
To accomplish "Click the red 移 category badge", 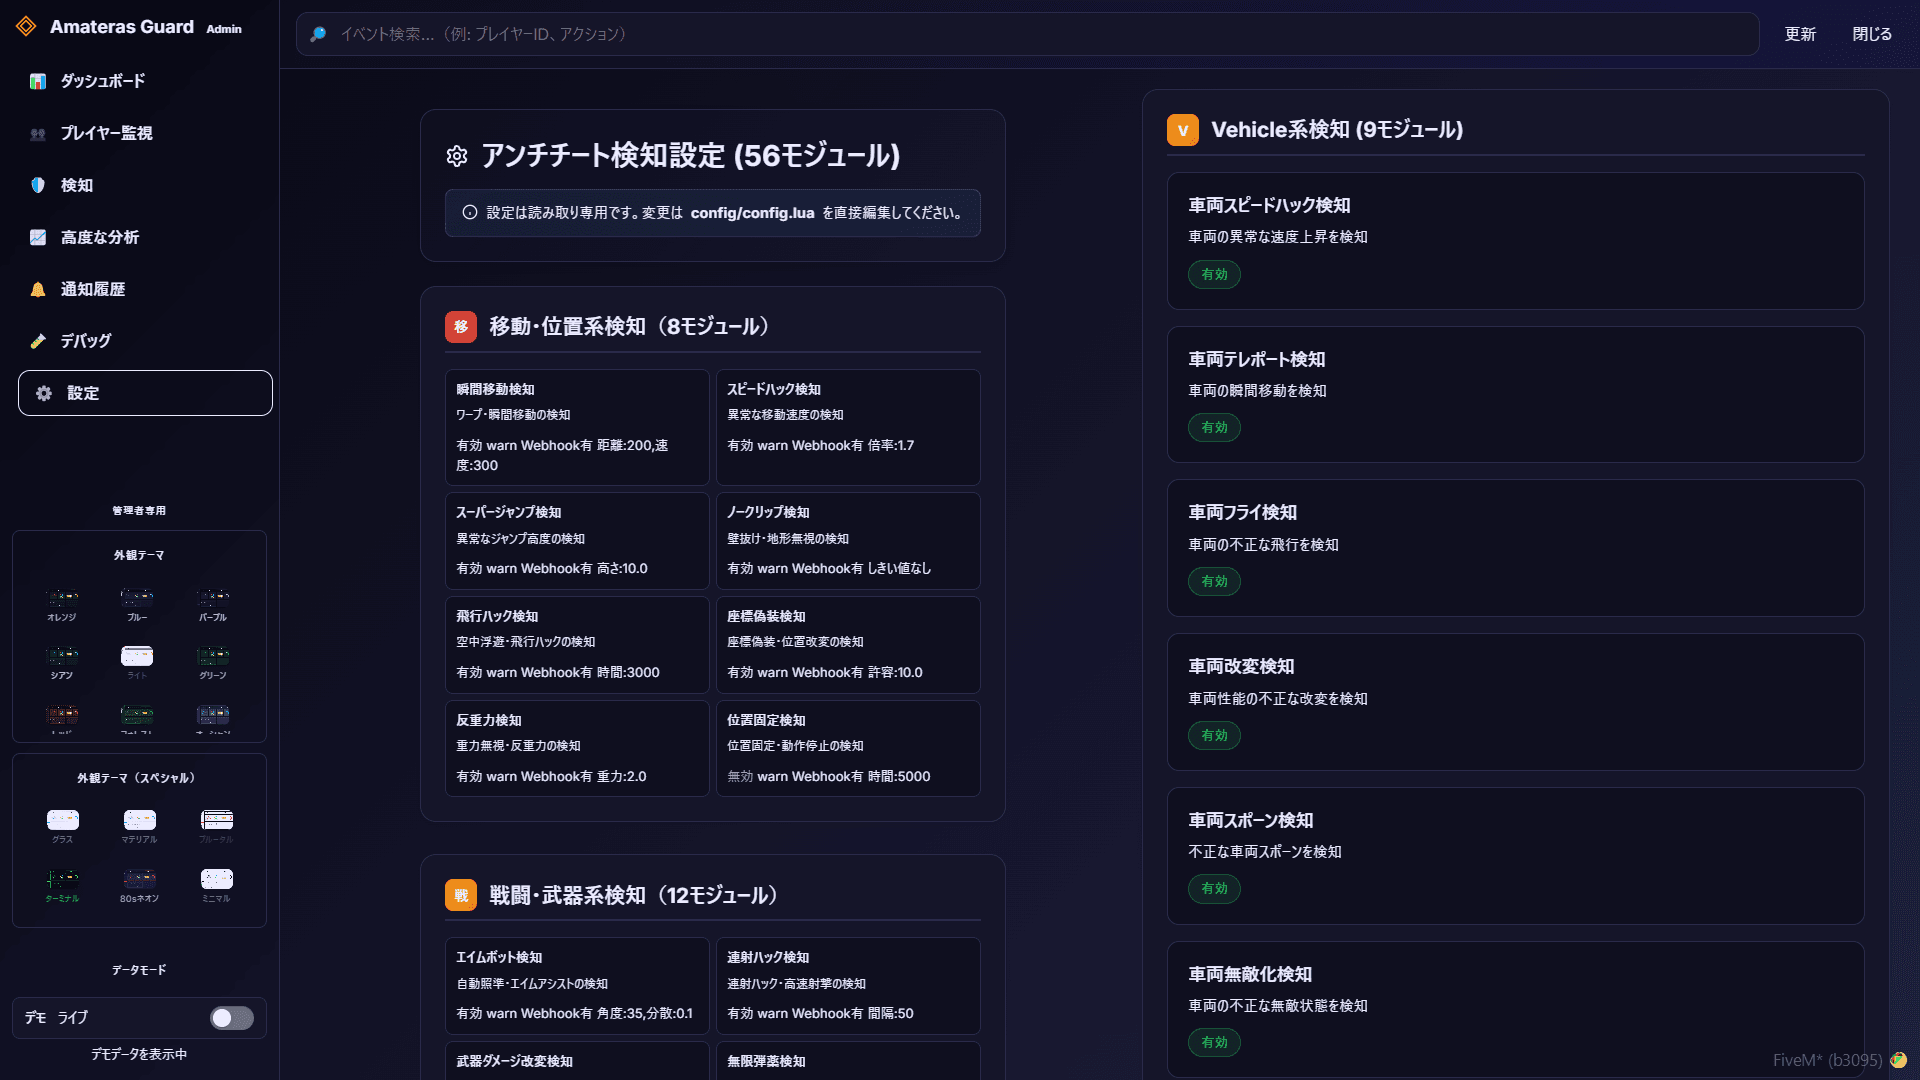I will 461,327.
